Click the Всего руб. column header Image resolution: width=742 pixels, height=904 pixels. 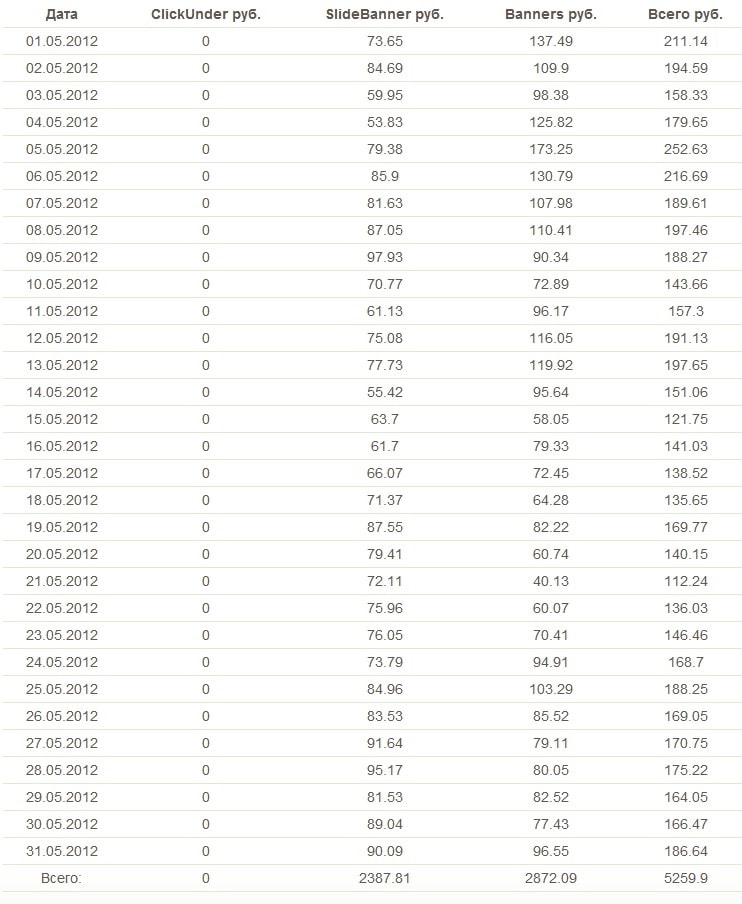point(686,15)
